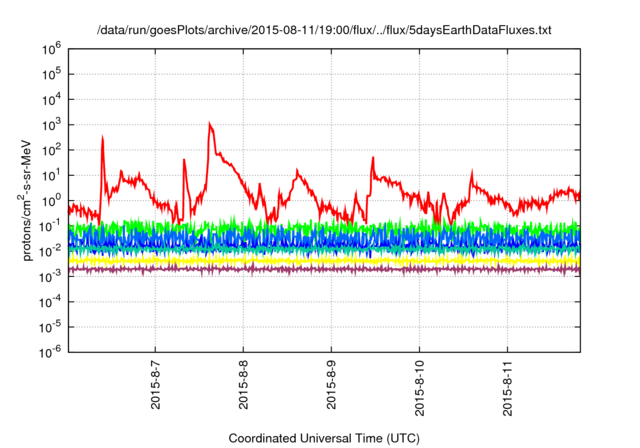
Task: Click the 10^4 y-axis tick label
Action: point(51,100)
